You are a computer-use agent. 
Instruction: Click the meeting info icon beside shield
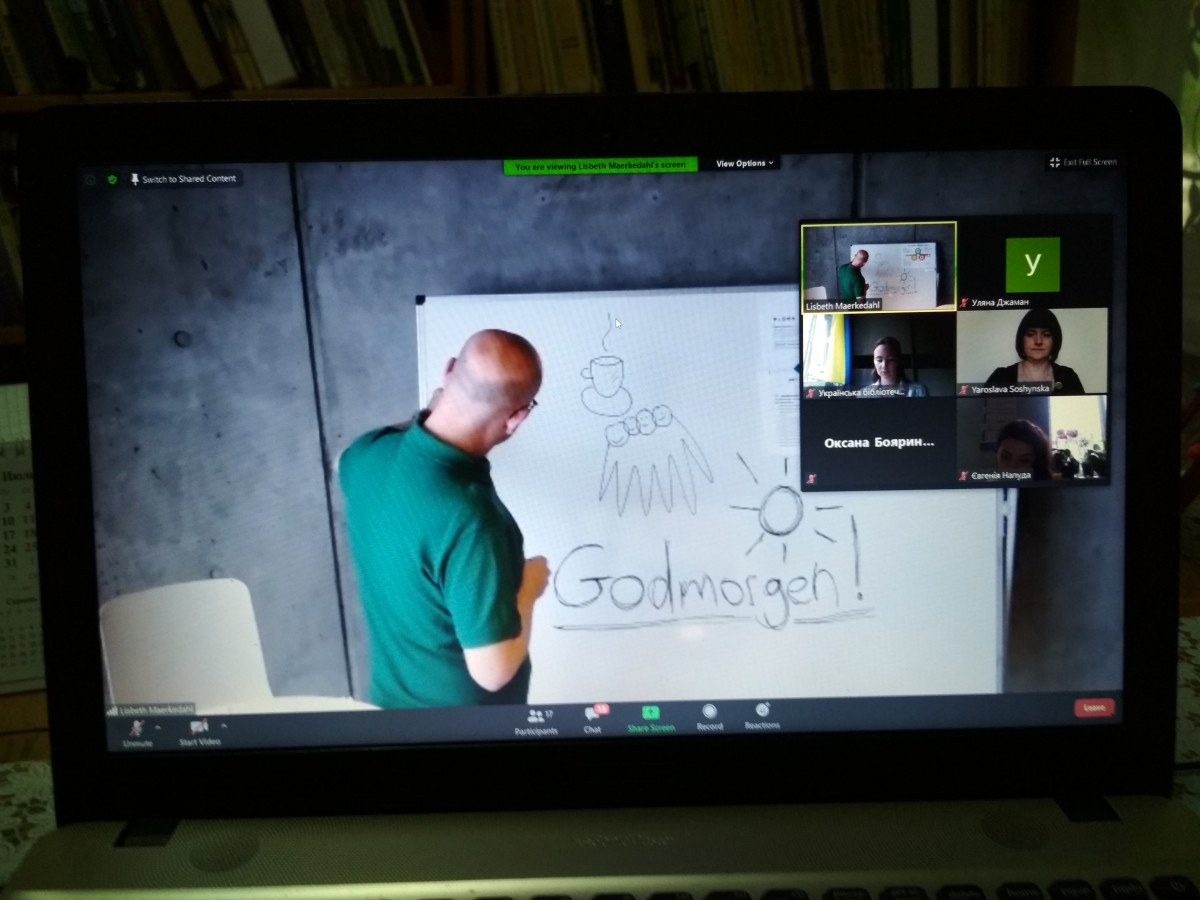pyautogui.click(x=90, y=180)
